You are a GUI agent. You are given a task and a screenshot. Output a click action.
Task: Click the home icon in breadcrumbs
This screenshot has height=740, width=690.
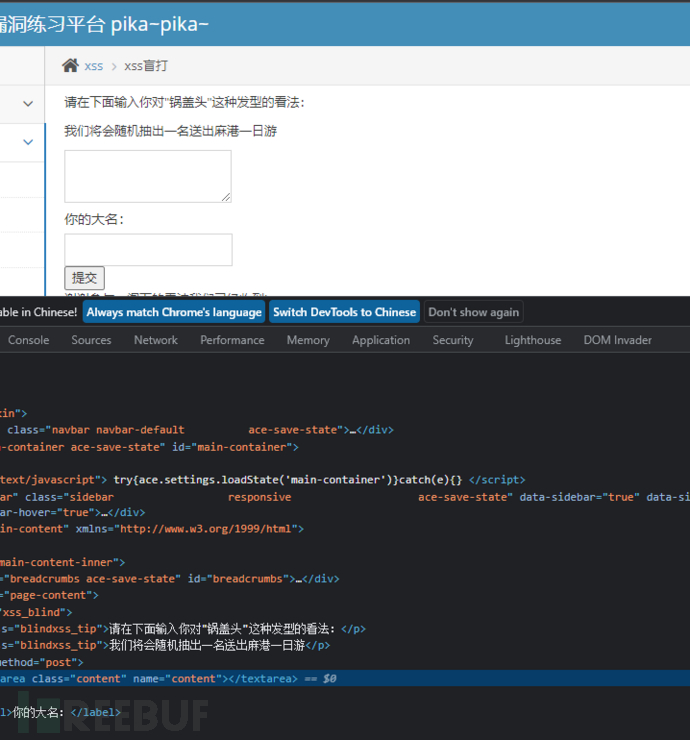(70, 66)
